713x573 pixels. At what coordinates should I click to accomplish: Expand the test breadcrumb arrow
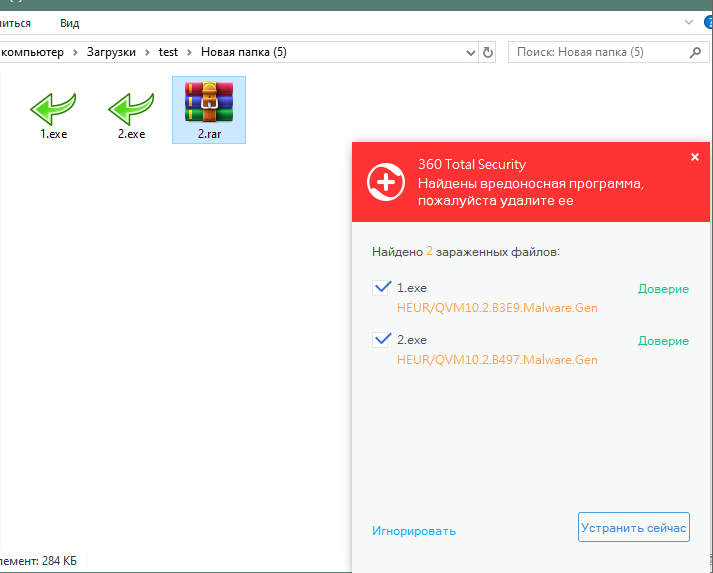189,52
